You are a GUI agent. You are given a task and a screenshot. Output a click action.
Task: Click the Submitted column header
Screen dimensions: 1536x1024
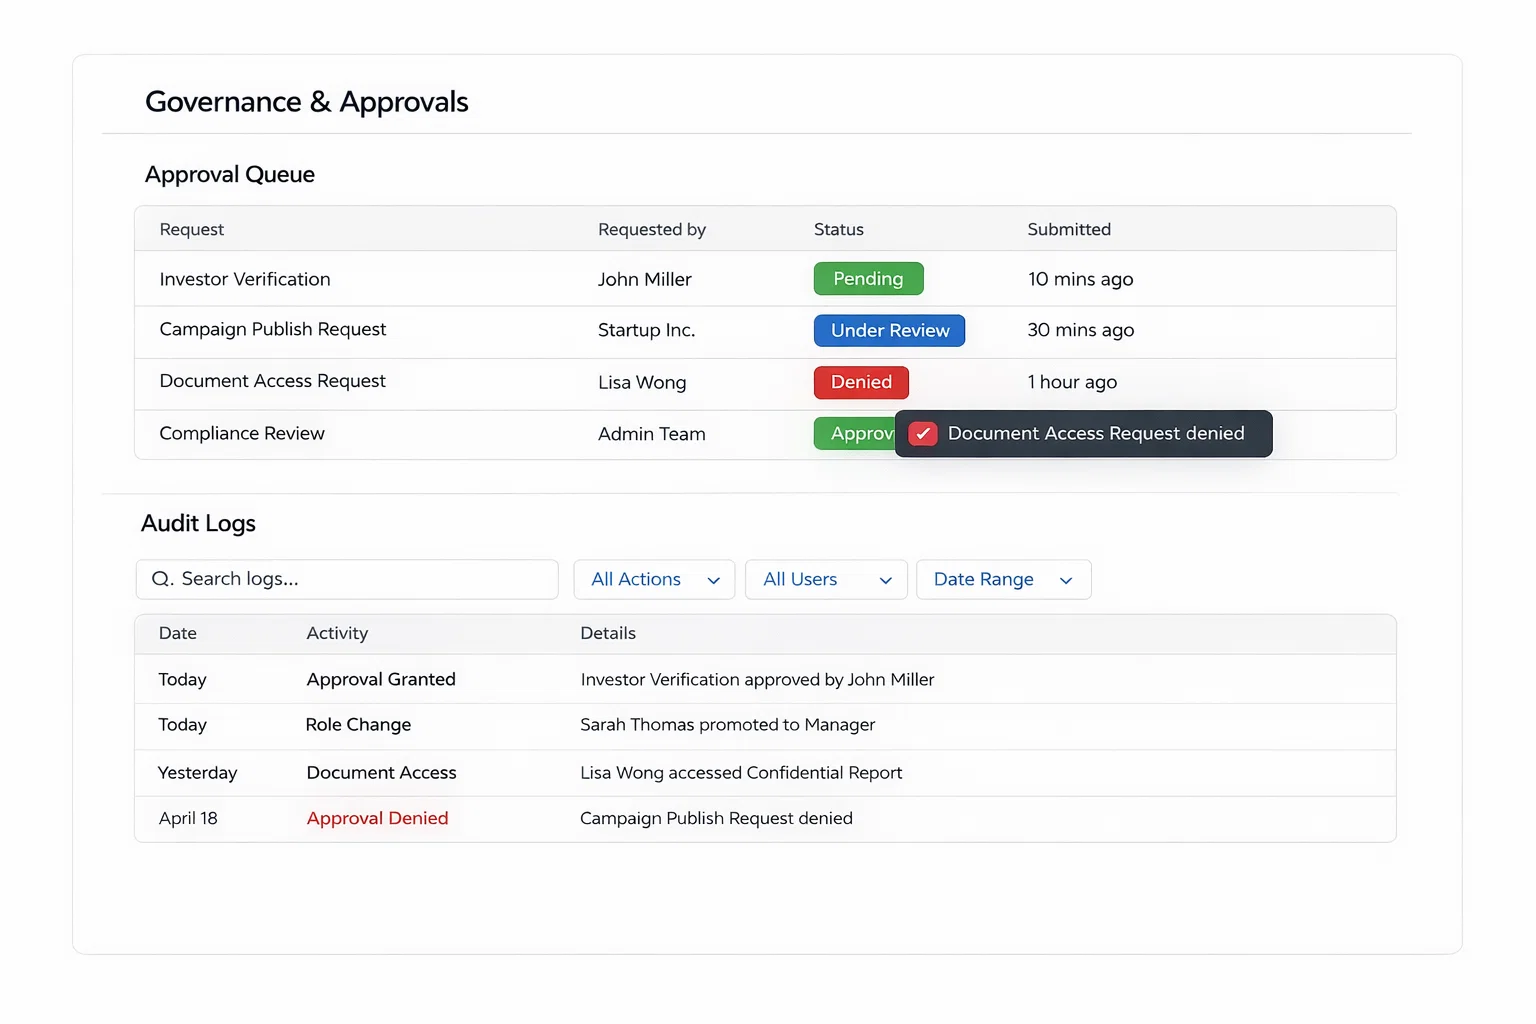point(1068,229)
